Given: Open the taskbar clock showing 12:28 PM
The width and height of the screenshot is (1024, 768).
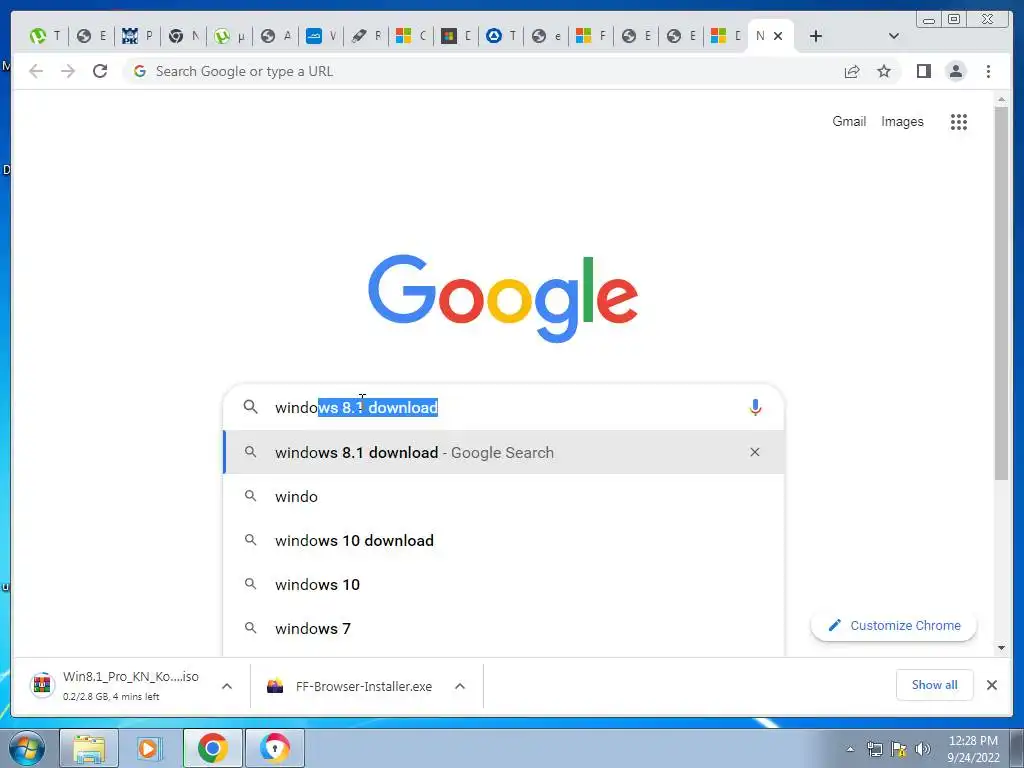Looking at the screenshot, I should tap(973, 749).
